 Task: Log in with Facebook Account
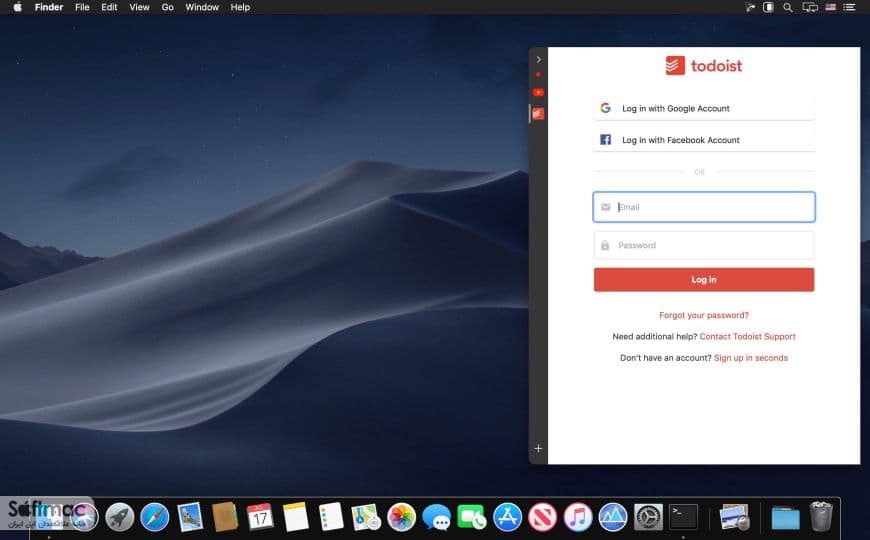click(x=704, y=140)
